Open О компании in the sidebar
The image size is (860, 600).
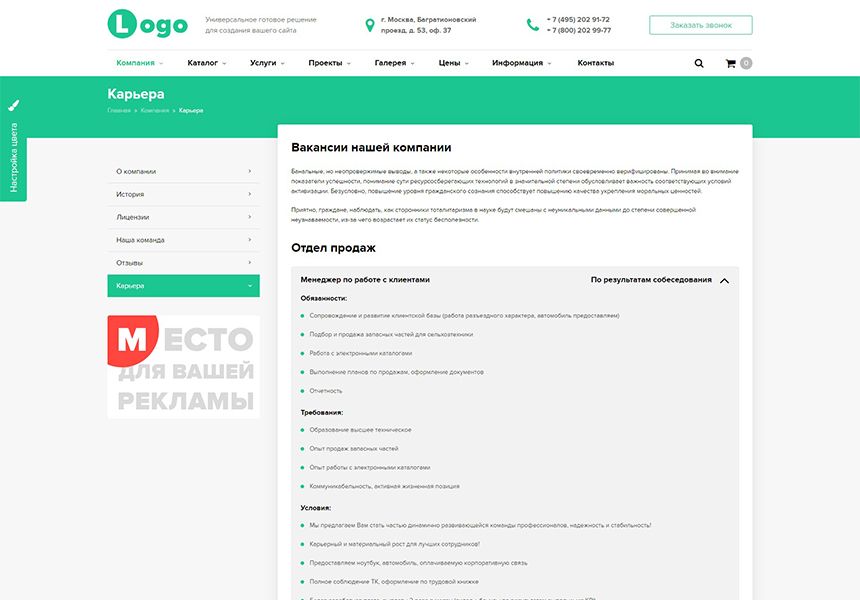[183, 172]
